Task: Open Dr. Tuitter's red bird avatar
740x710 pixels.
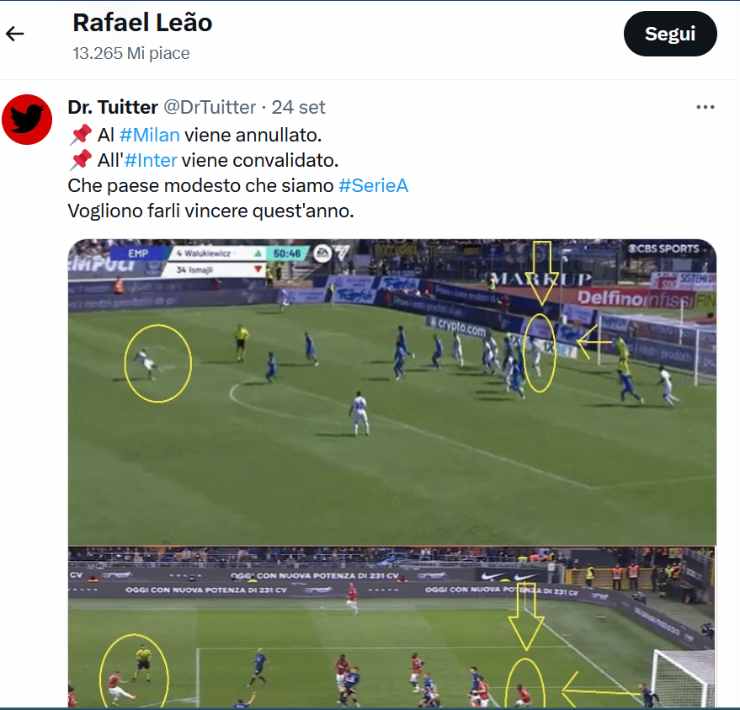Action: 27,119
